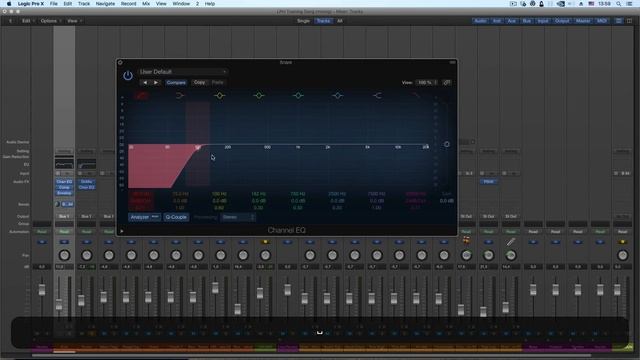Toggle the Analyzer button in Channel EQ

(144, 217)
